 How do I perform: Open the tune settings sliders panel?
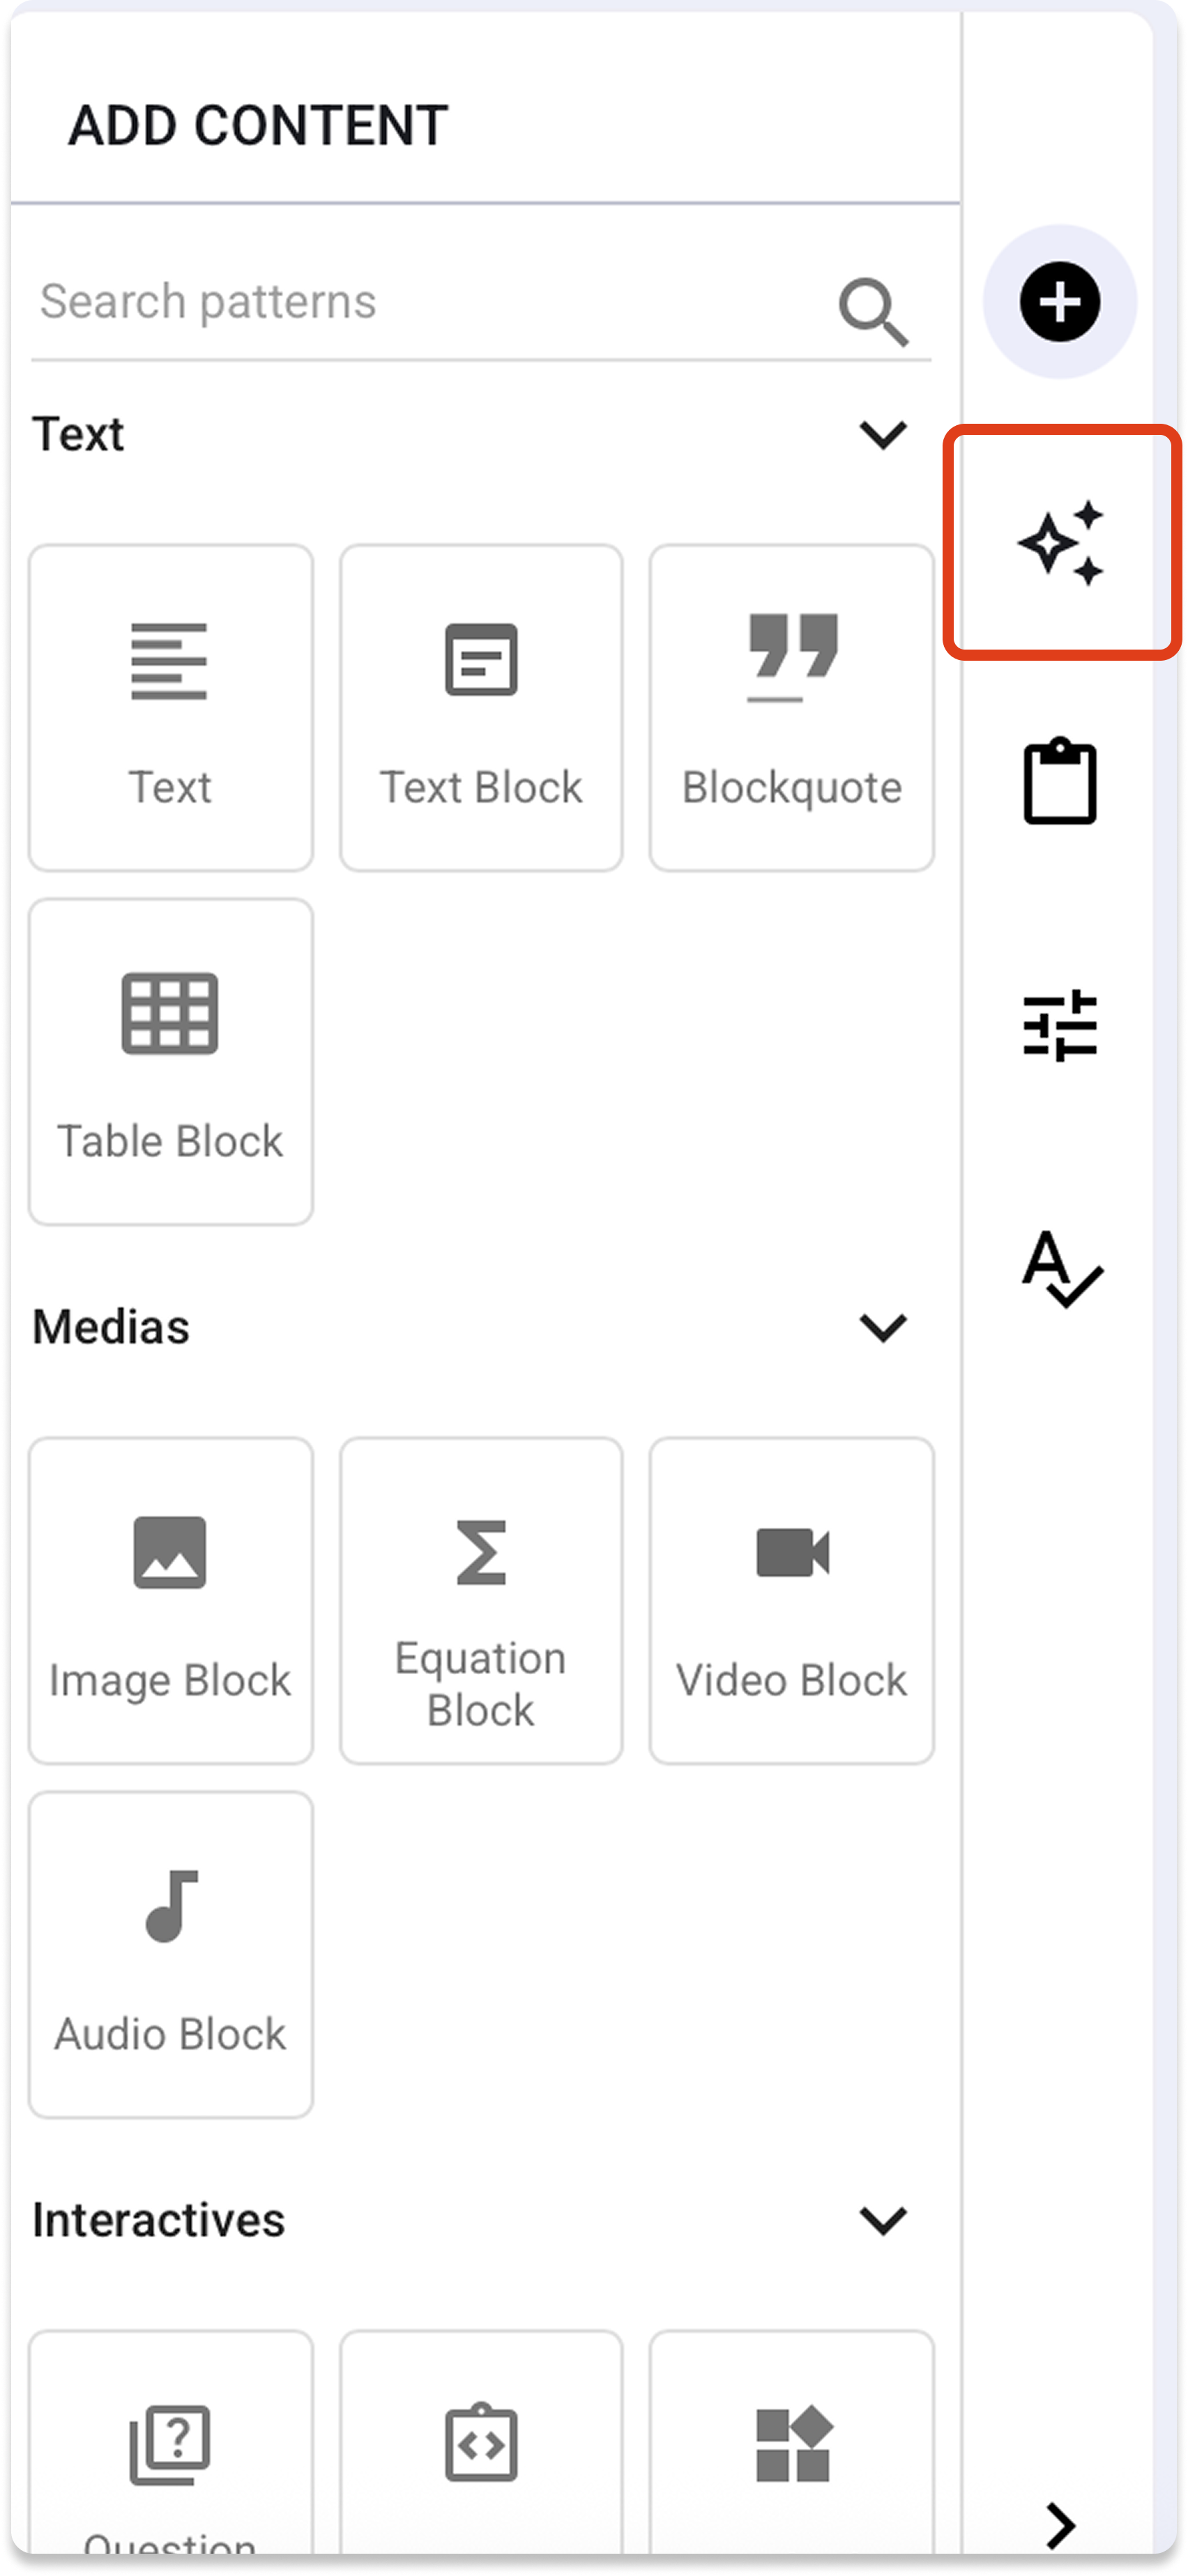click(x=1060, y=1025)
